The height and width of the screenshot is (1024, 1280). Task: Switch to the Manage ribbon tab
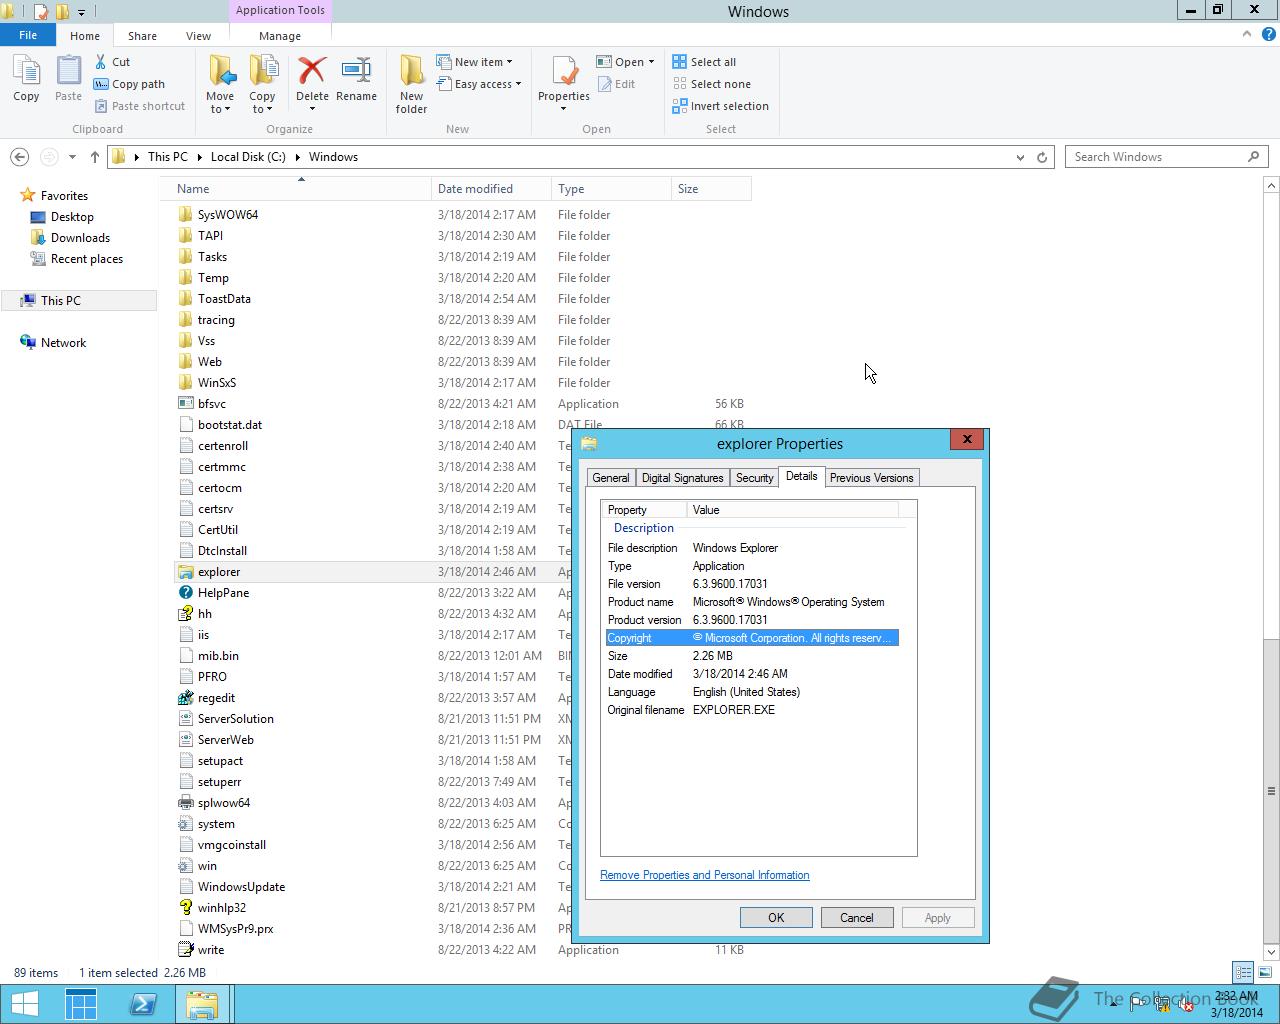pyautogui.click(x=280, y=36)
